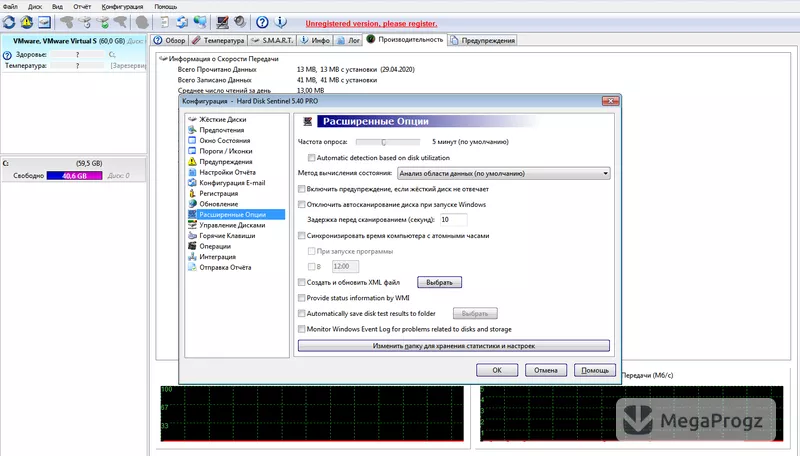Click the fourth greyed disk test toolbar icon
The image size is (800, 456).
click(120, 22)
